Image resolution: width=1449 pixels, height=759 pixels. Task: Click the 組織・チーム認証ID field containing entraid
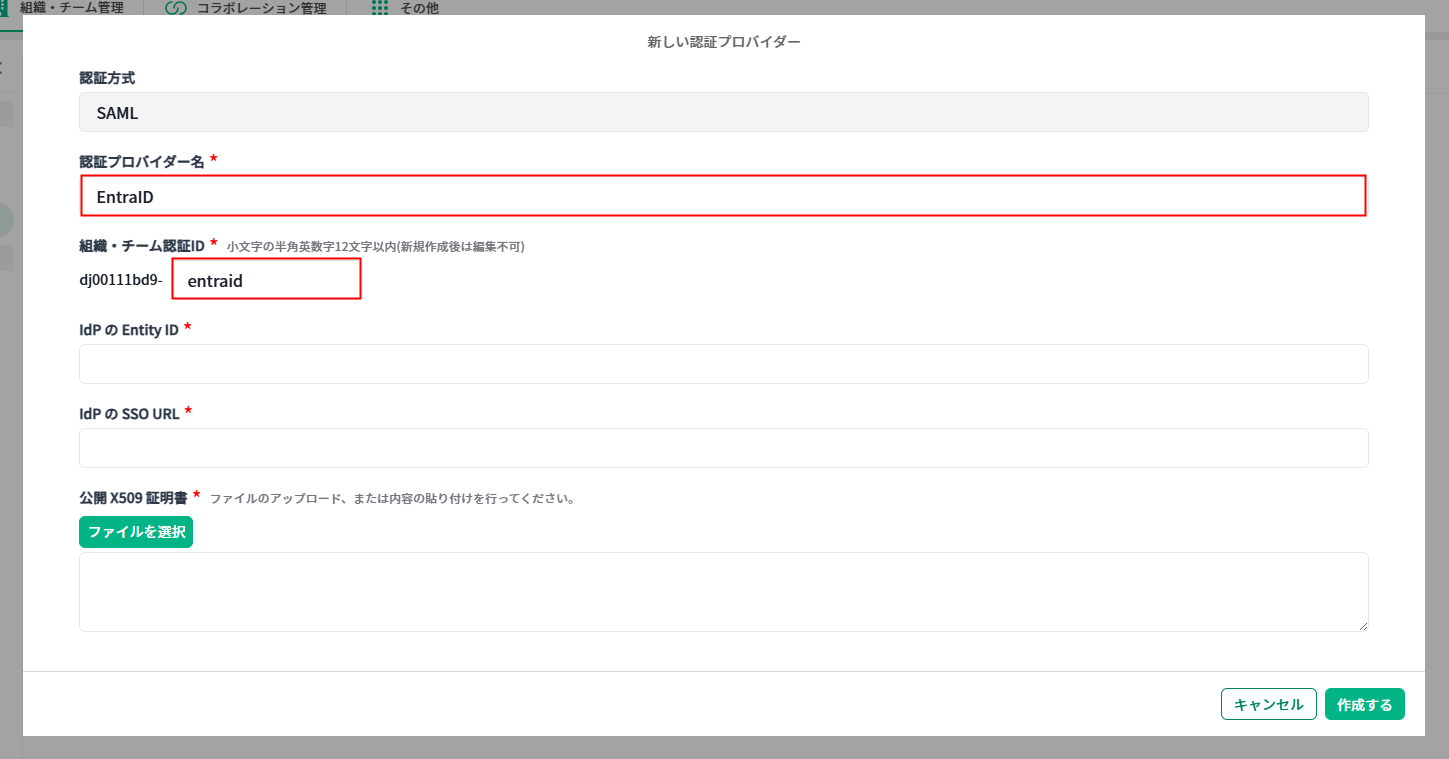[266, 279]
